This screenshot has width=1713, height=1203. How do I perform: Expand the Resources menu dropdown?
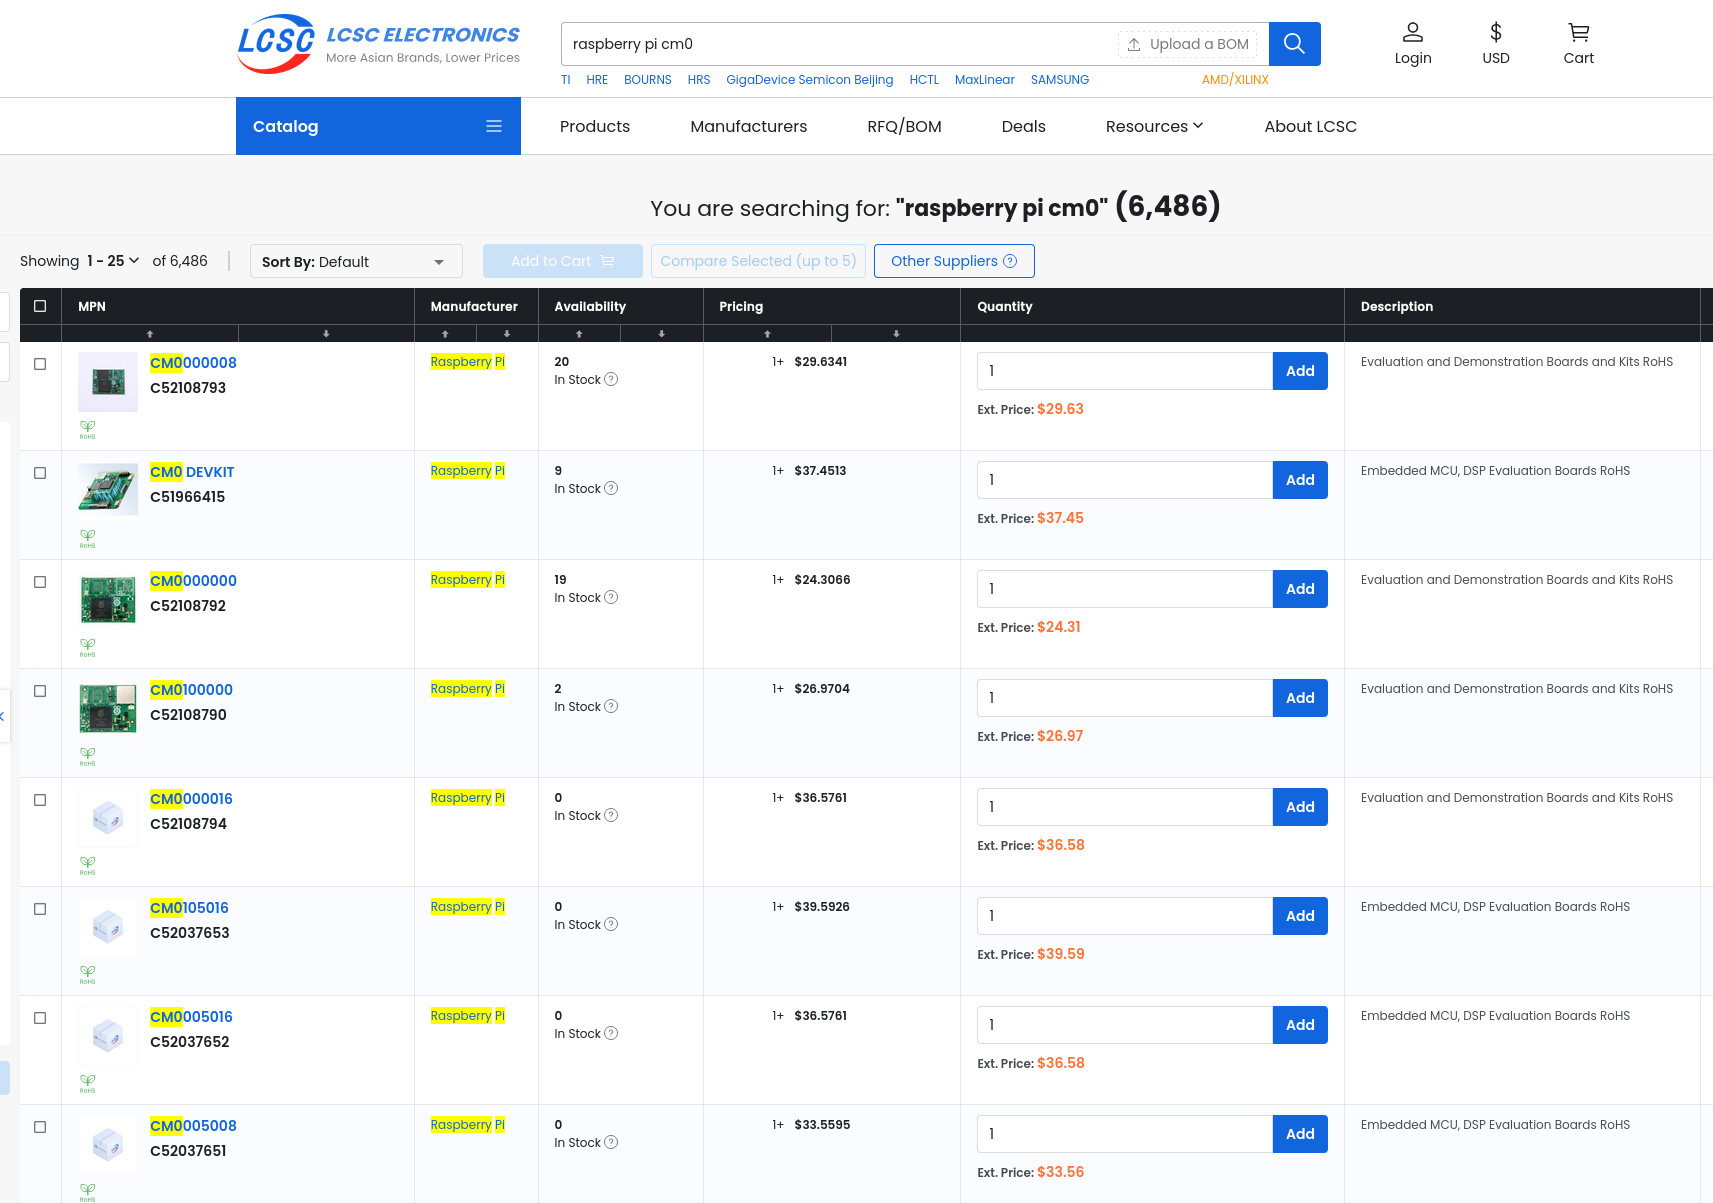click(1154, 126)
